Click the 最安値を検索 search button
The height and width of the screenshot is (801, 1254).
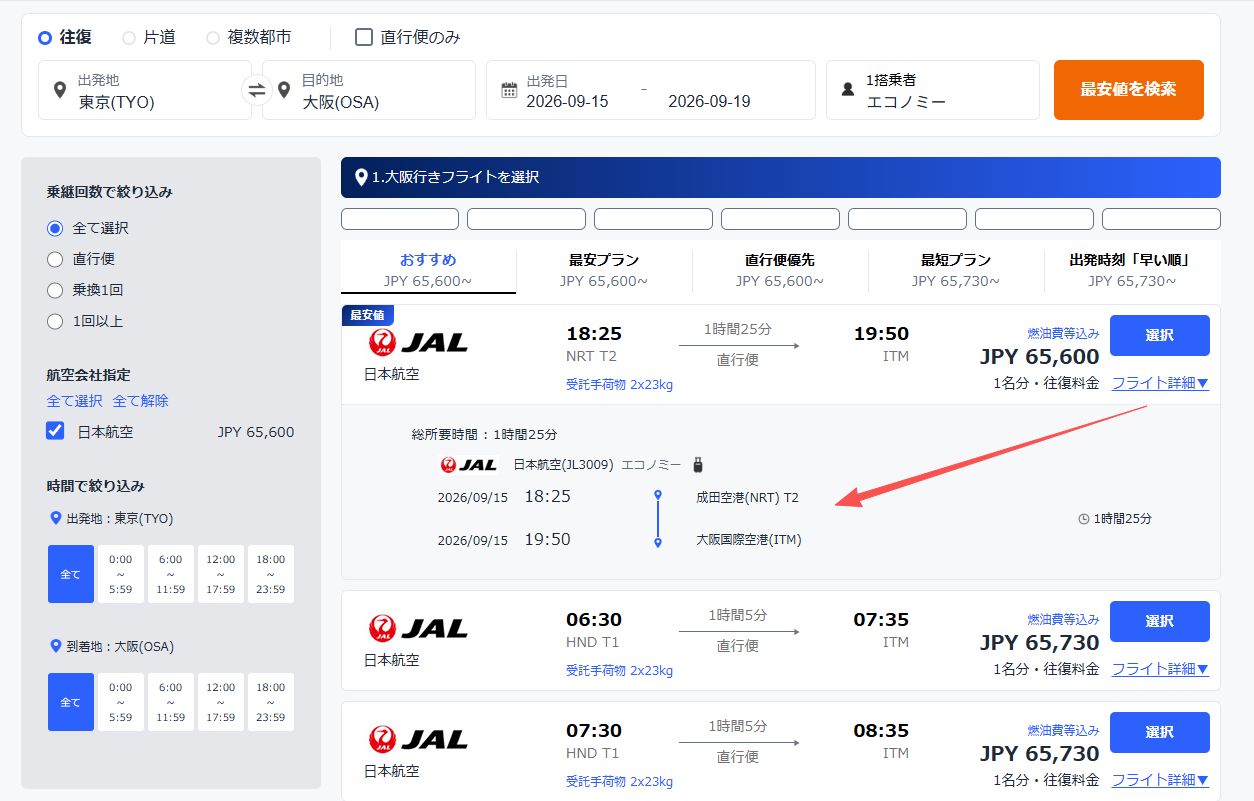pos(1129,90)
